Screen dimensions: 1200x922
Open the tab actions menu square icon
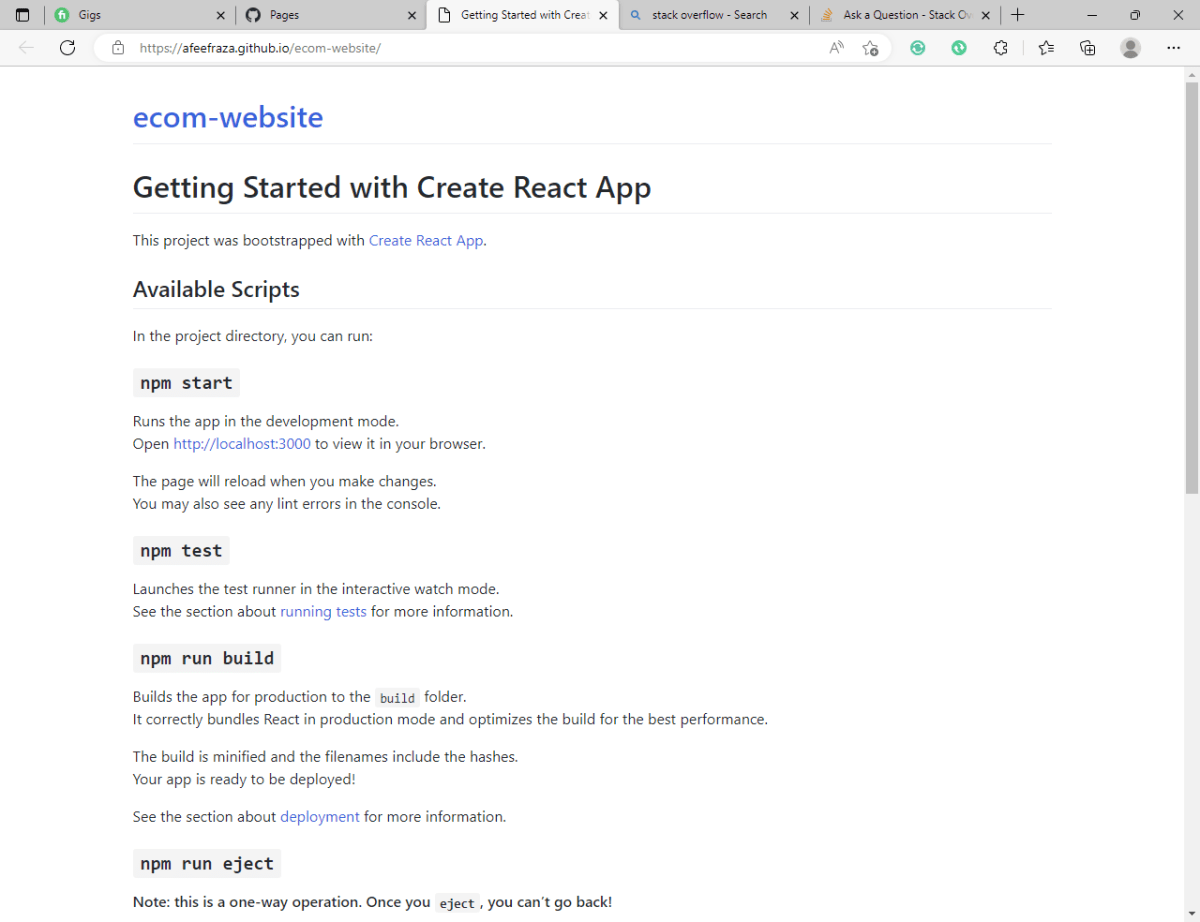[22, 14]
